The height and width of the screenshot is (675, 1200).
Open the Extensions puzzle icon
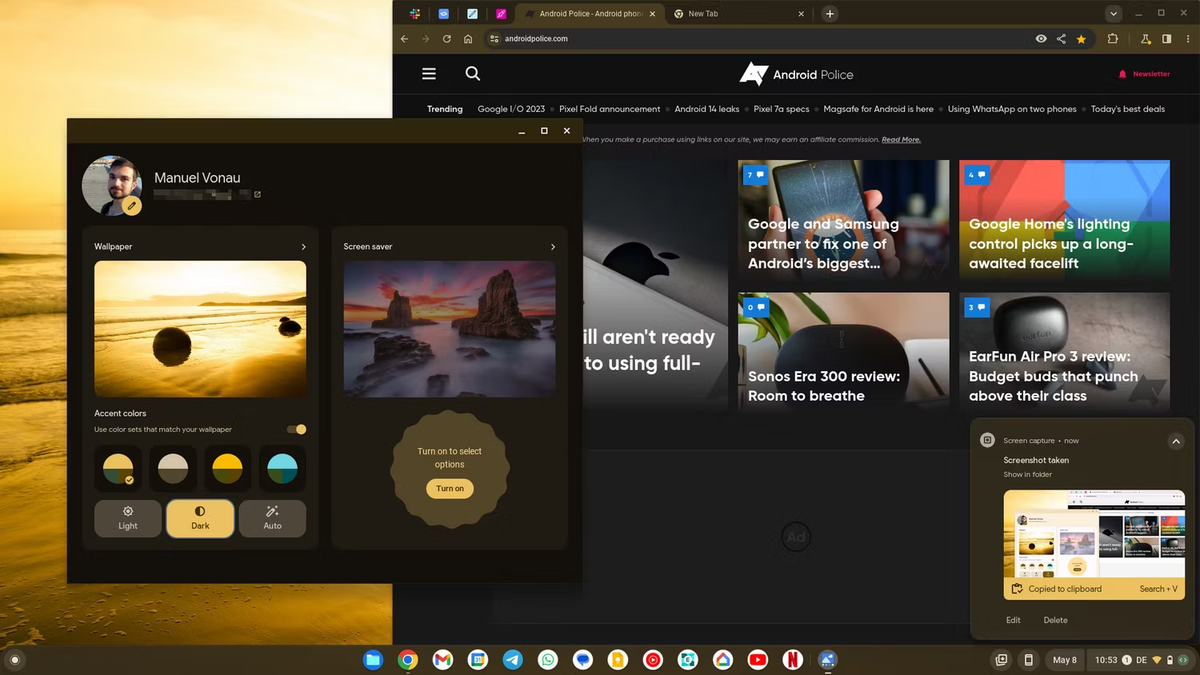coord(1113,39)
